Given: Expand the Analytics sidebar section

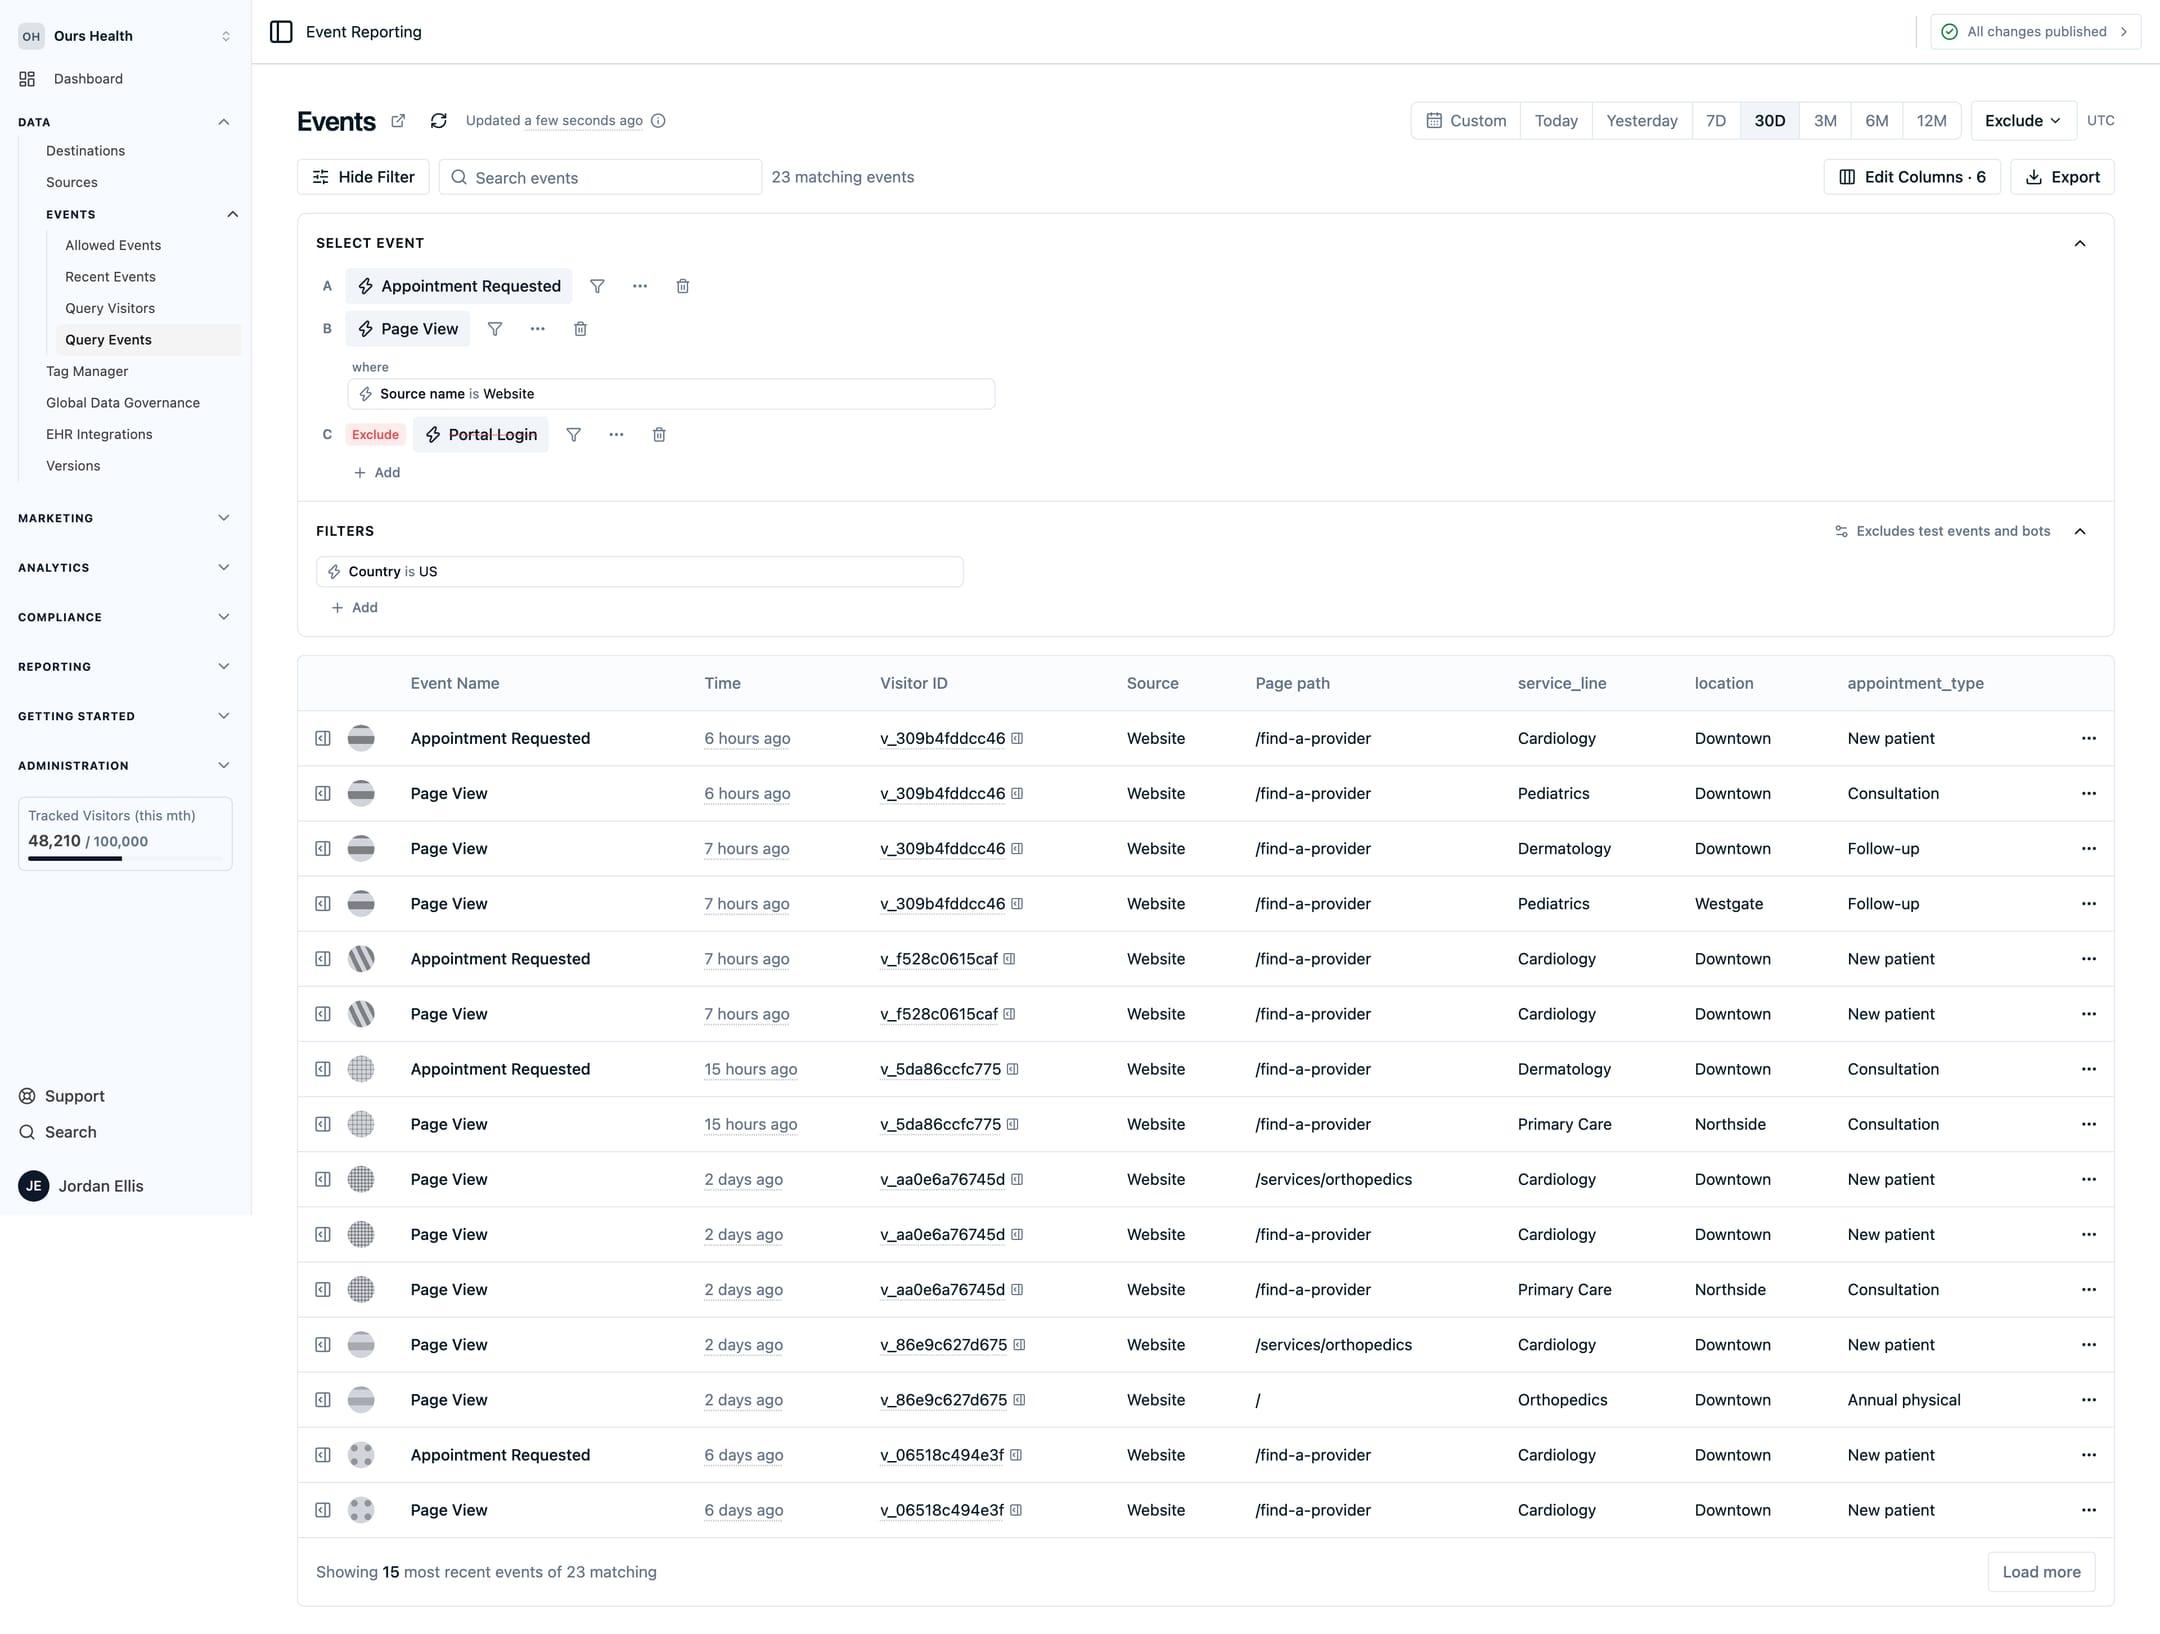Looking at the screenshot, I should tap(224, 568).
